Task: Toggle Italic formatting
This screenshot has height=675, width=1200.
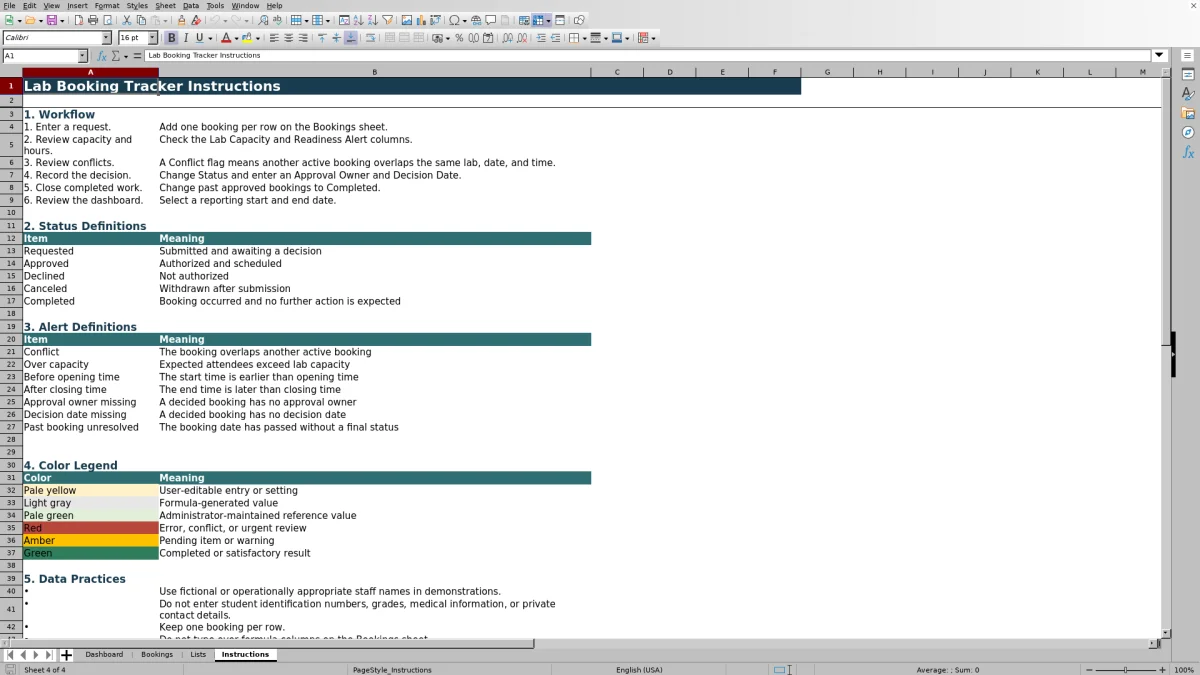Action: coord(185,38)
